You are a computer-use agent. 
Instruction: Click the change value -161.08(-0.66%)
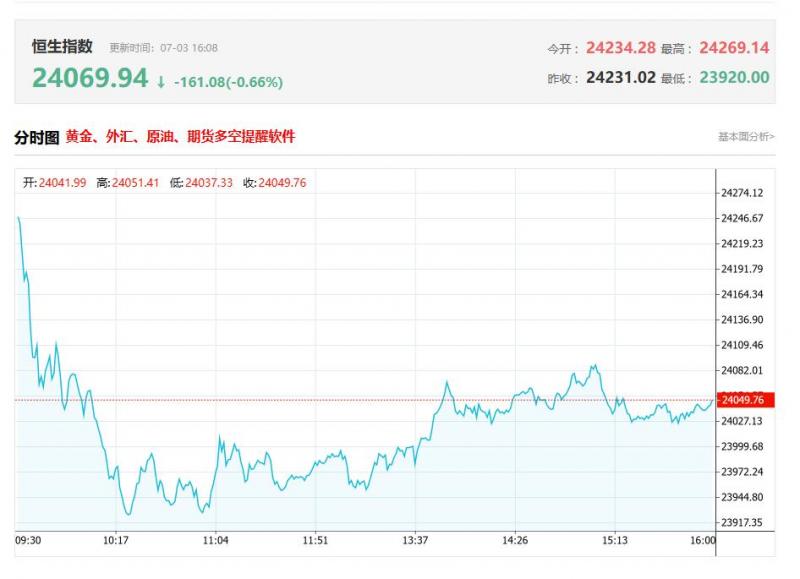click(229, 82)
